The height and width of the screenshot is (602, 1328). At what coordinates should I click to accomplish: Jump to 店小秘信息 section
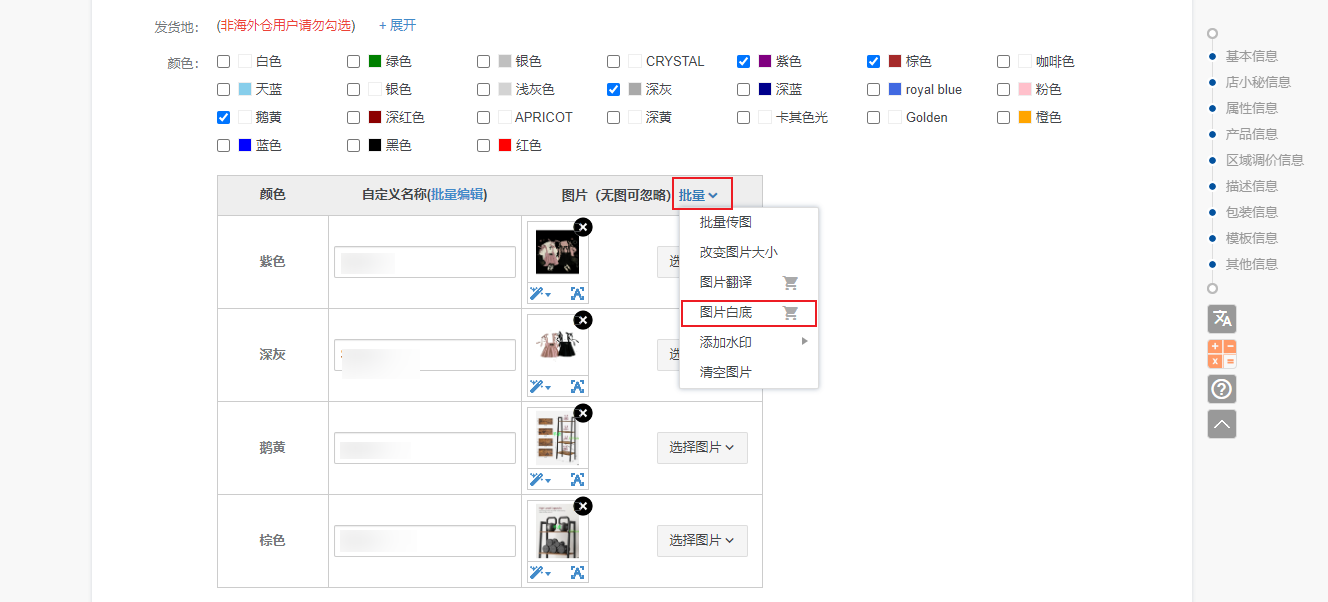point(1258,82)
